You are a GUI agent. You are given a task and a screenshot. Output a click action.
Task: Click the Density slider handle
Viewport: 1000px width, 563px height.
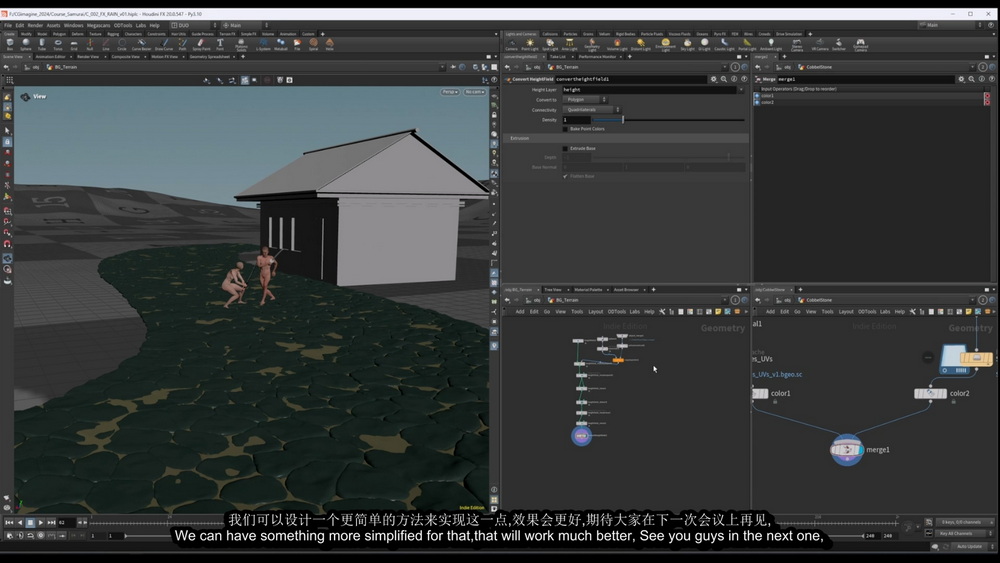pyautogui.click(x=623, y=120)
